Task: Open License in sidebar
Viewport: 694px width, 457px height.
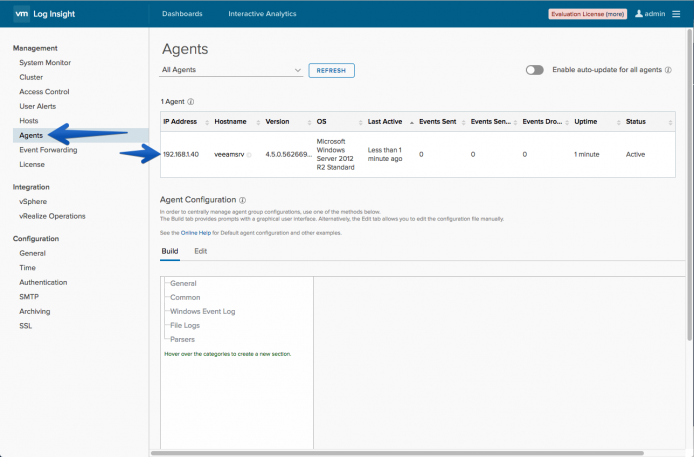Action: tap(32, 165)
